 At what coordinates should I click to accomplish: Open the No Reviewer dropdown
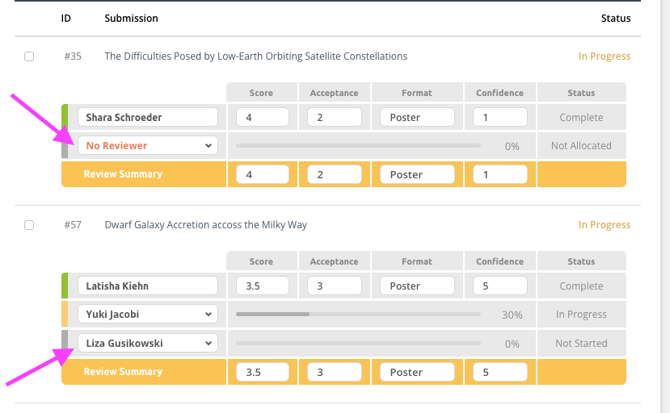pos(148,146)
